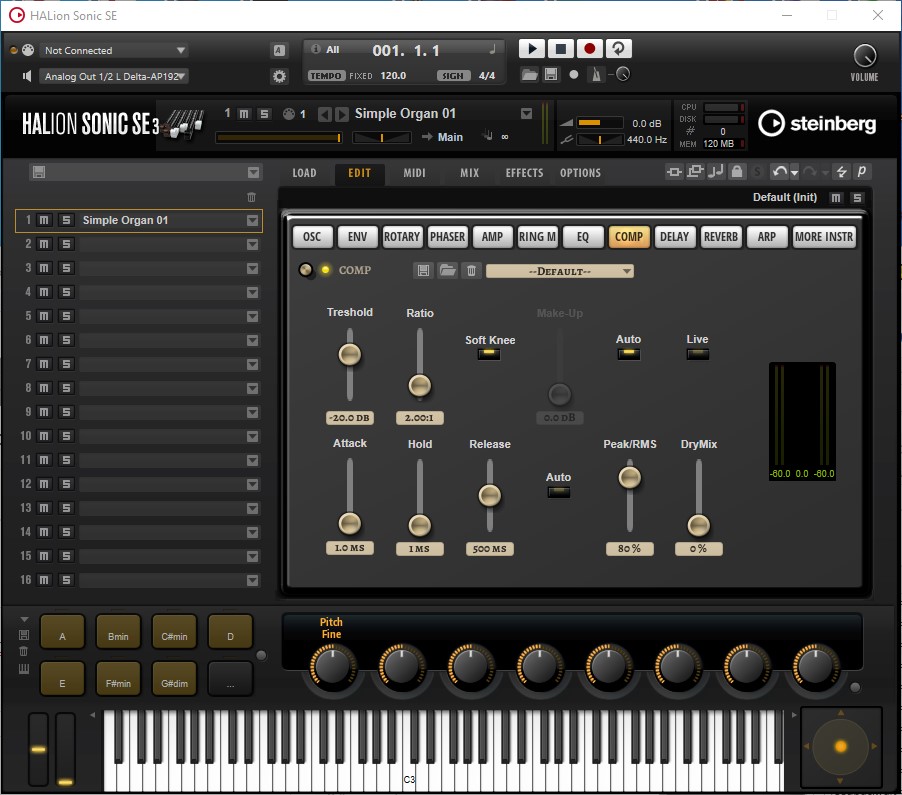Click the red Record button

pos(589,49)
